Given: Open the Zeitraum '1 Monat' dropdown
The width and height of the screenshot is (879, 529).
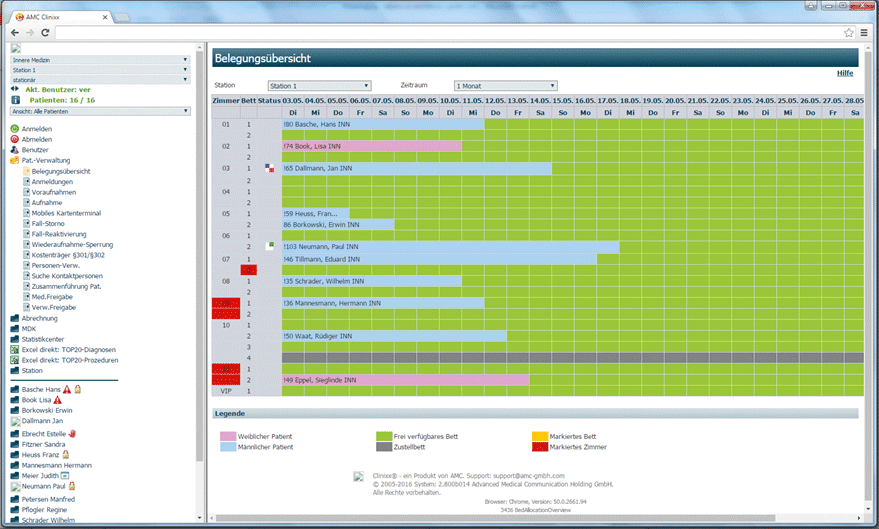Looking at the screenshot, I should (x=505, y=86).
